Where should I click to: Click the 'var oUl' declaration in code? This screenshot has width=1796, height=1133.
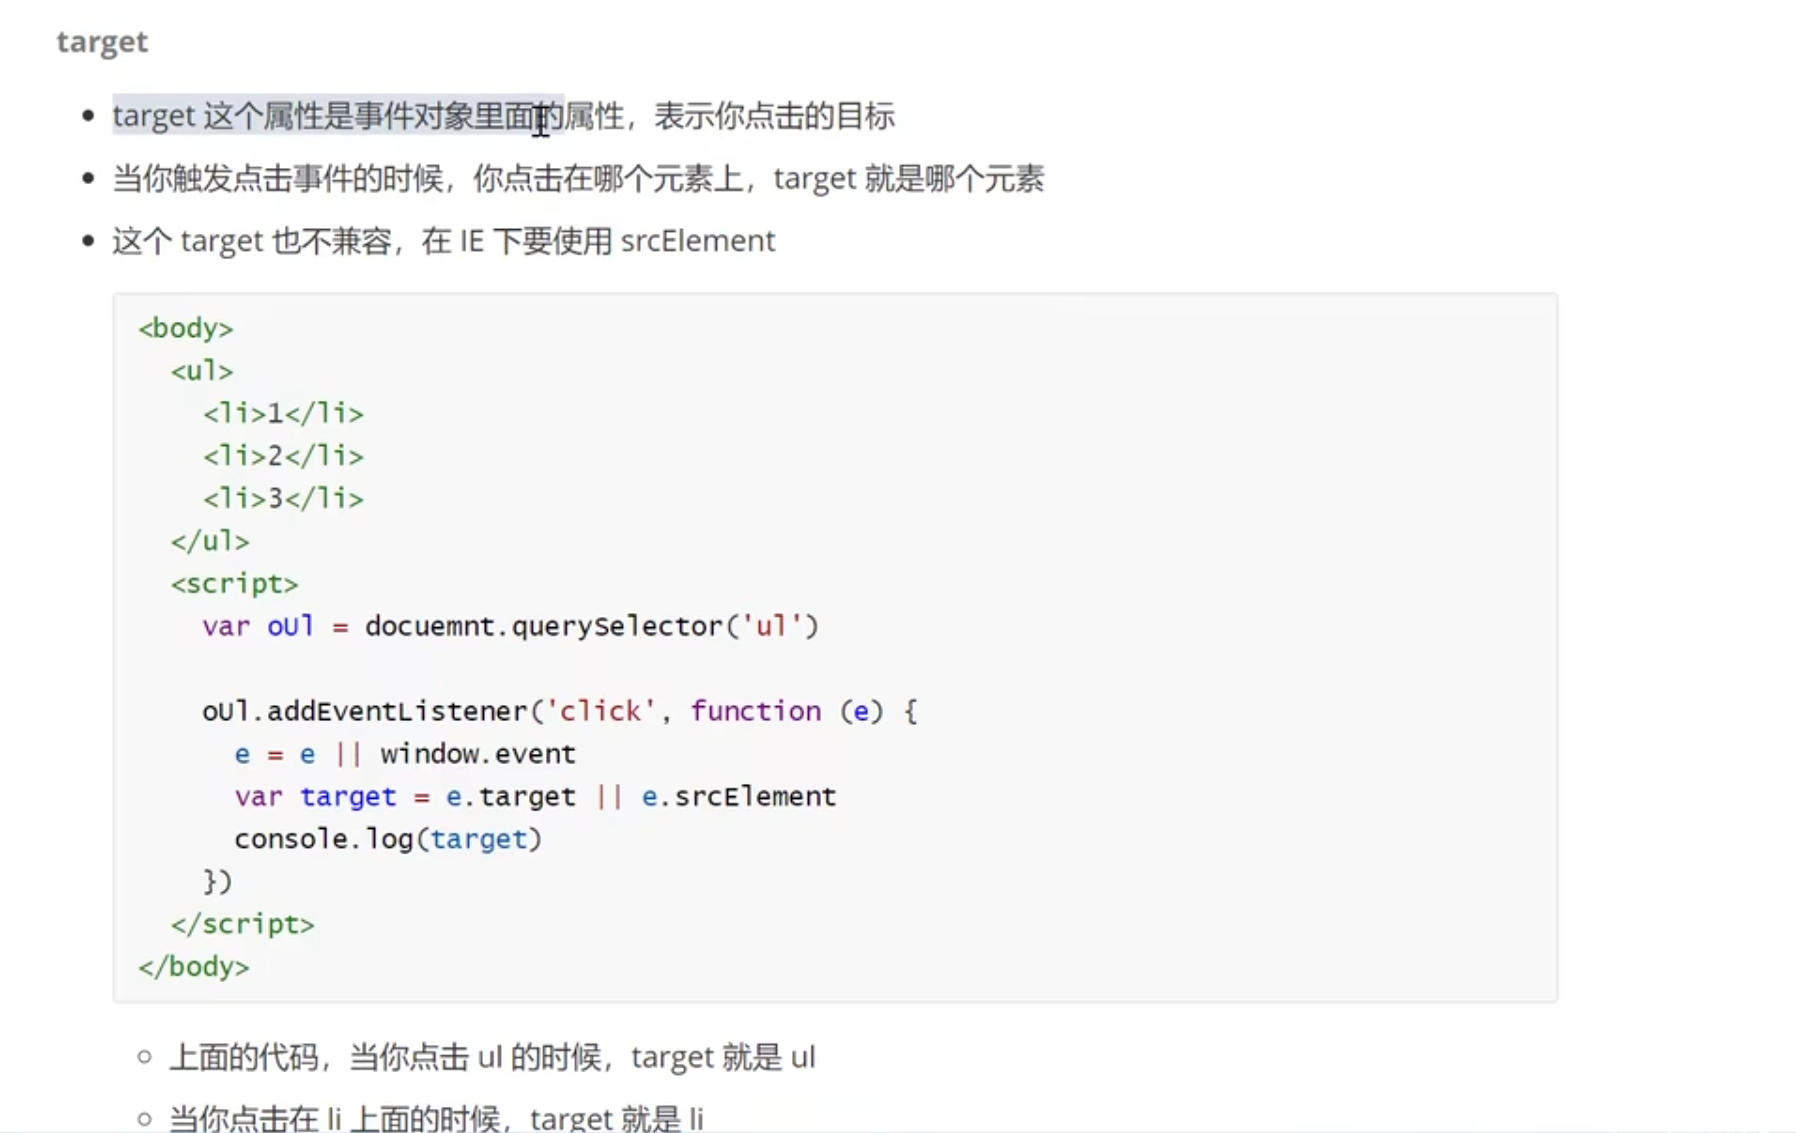258,626
